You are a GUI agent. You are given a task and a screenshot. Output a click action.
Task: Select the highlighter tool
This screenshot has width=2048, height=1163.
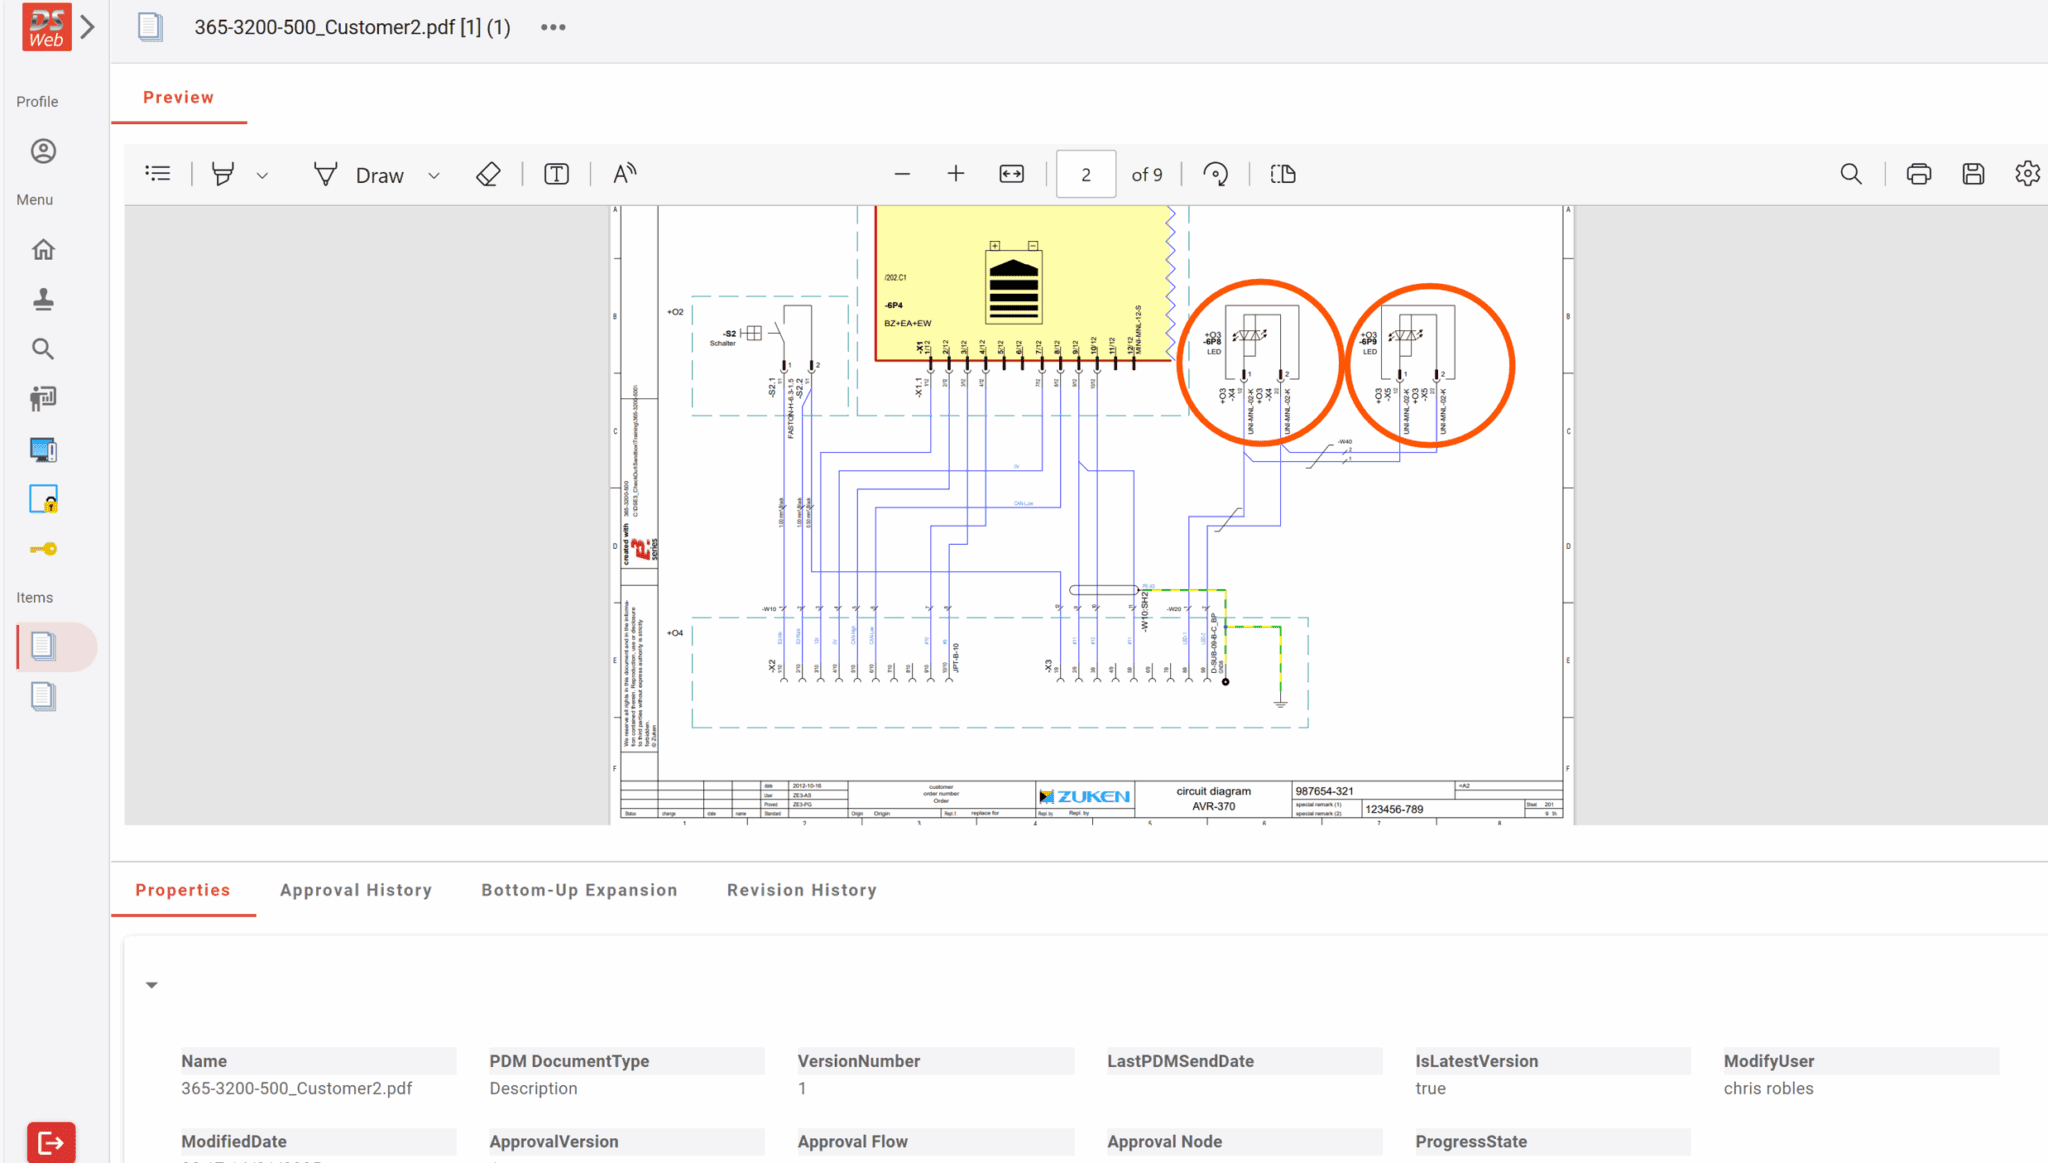coord(223,173)
